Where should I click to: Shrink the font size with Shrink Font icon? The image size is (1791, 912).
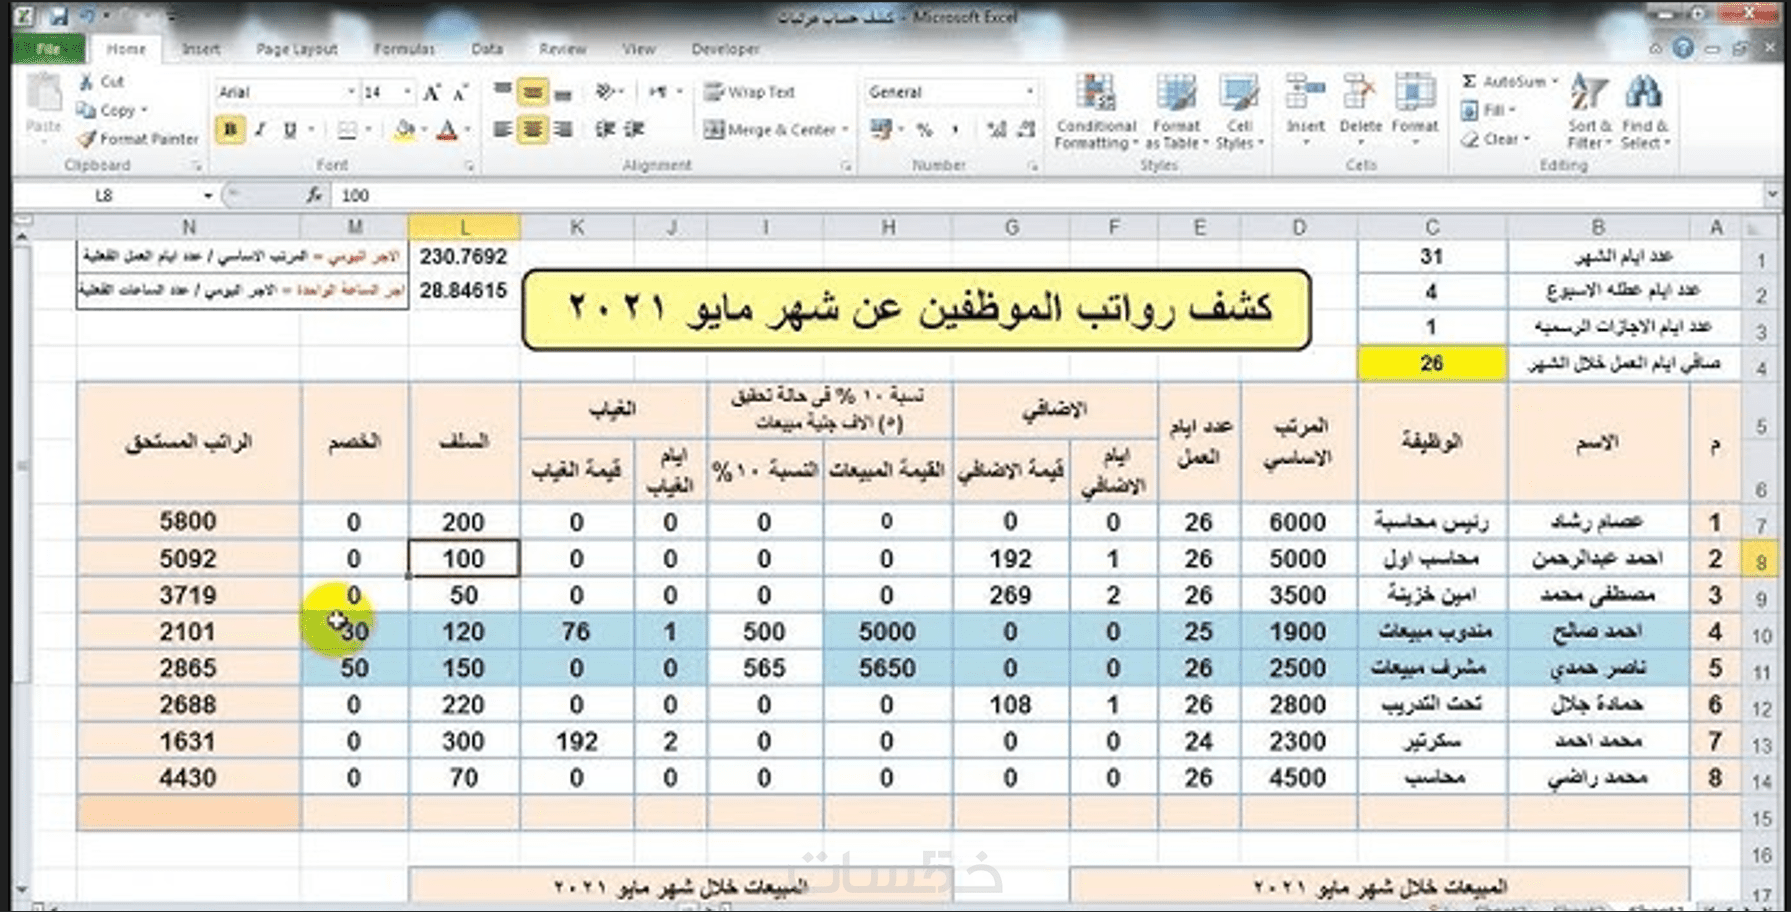tap(460, 93)
